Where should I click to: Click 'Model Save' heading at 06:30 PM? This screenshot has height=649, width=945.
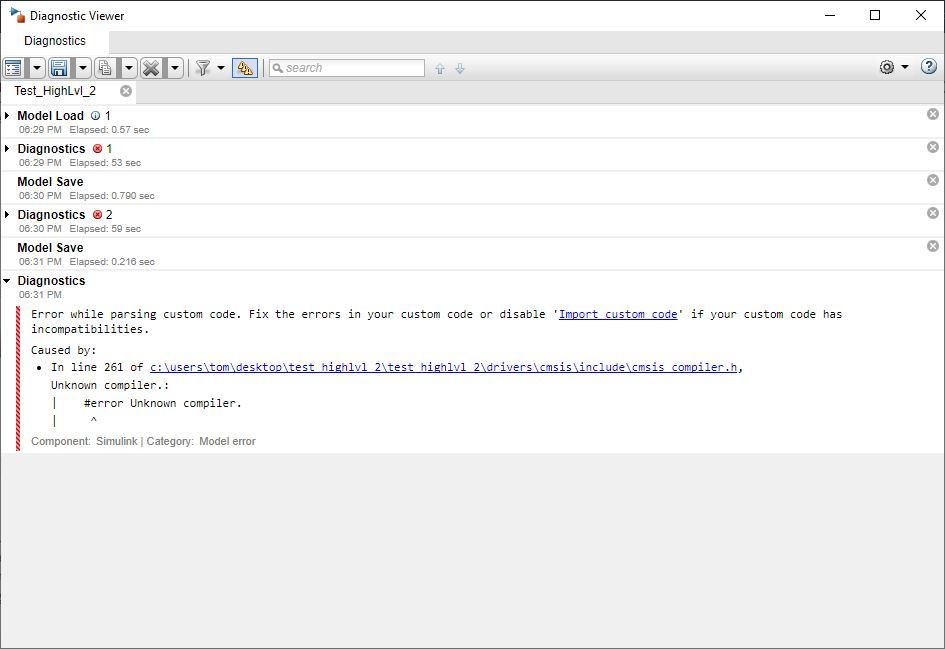point(51,181)
